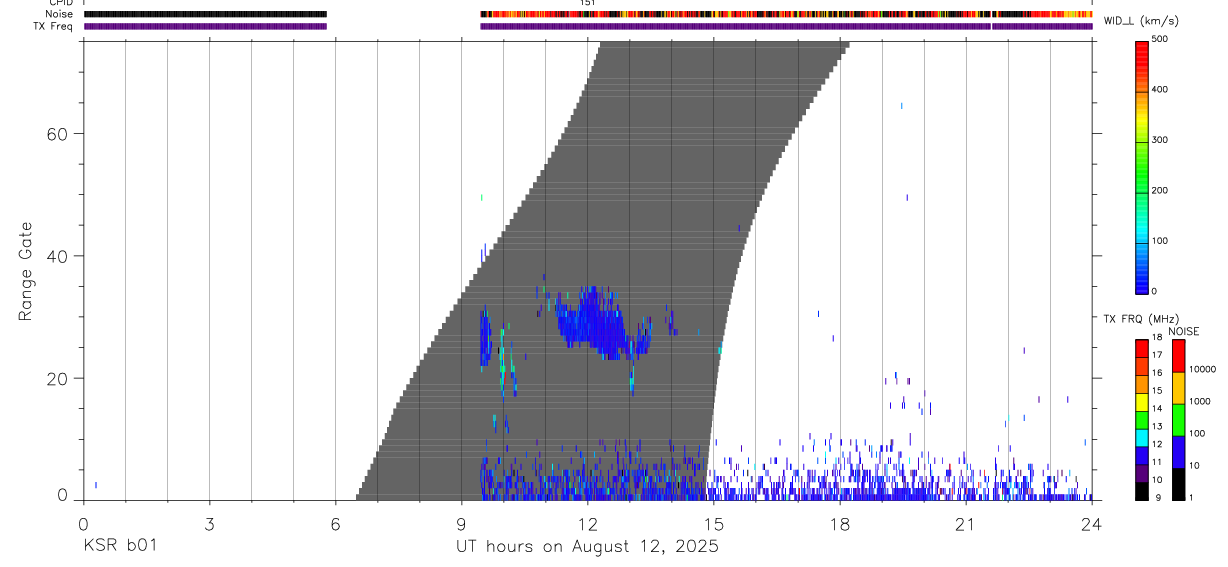Click the blue scatter cluster near hour 12, gate 30
The width and height of the screenshot is (1228, 567).
pyautogui.click(x=600, y=322)
